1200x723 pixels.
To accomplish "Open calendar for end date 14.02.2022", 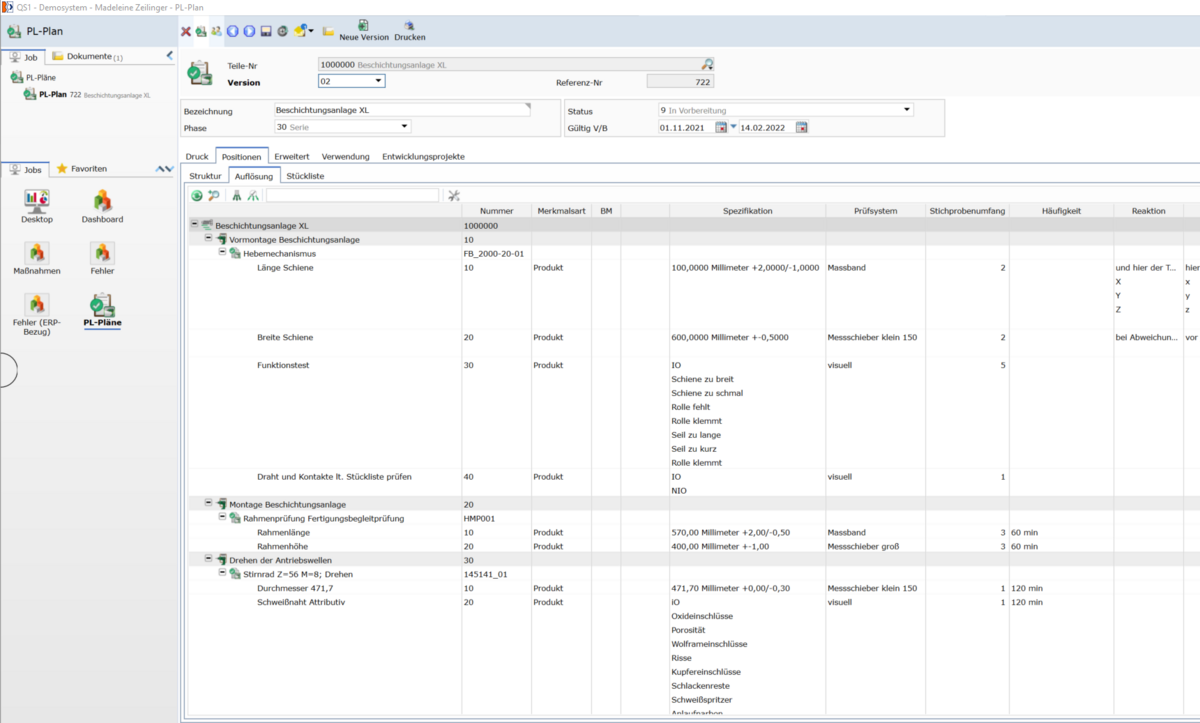I will (801, 127).
